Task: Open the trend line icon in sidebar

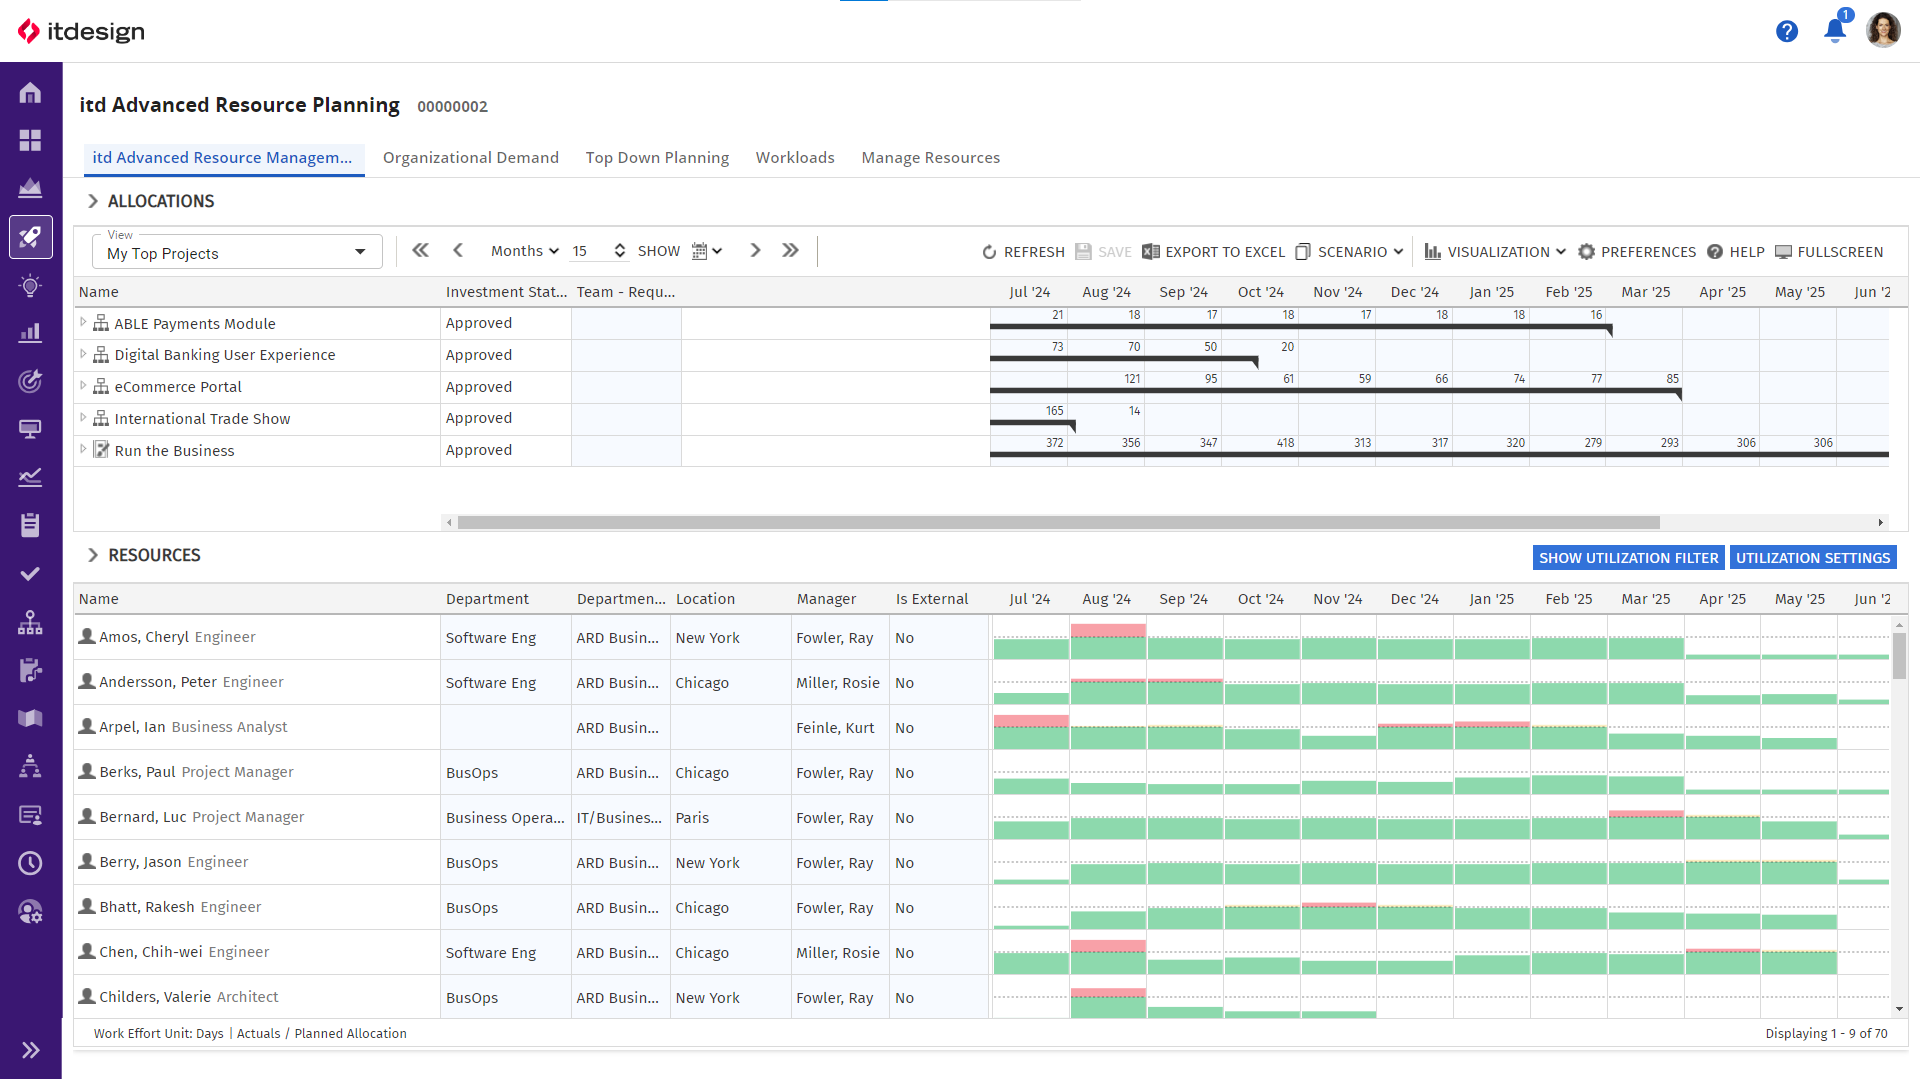Action: click(x=30, y=477)
